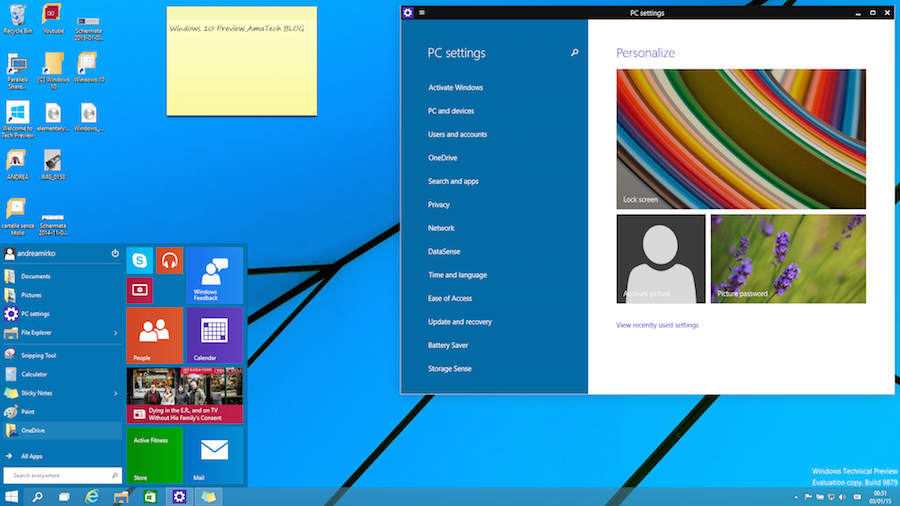Launch Internet Explorer from the taskbar

(x=92, y=497)
